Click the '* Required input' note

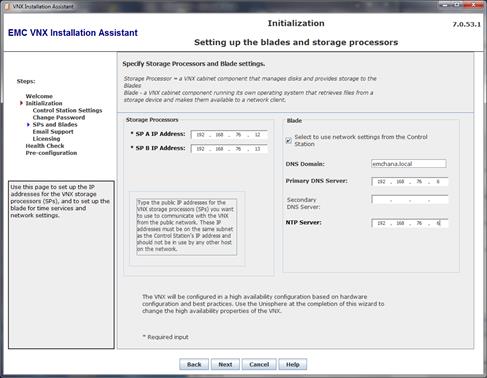166,337
